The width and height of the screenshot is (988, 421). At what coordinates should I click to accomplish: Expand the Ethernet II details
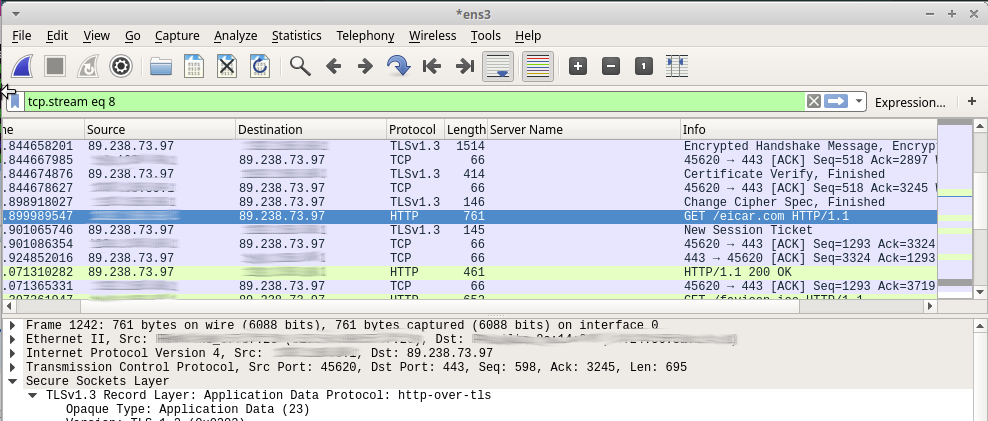click(x=12, y=339)
